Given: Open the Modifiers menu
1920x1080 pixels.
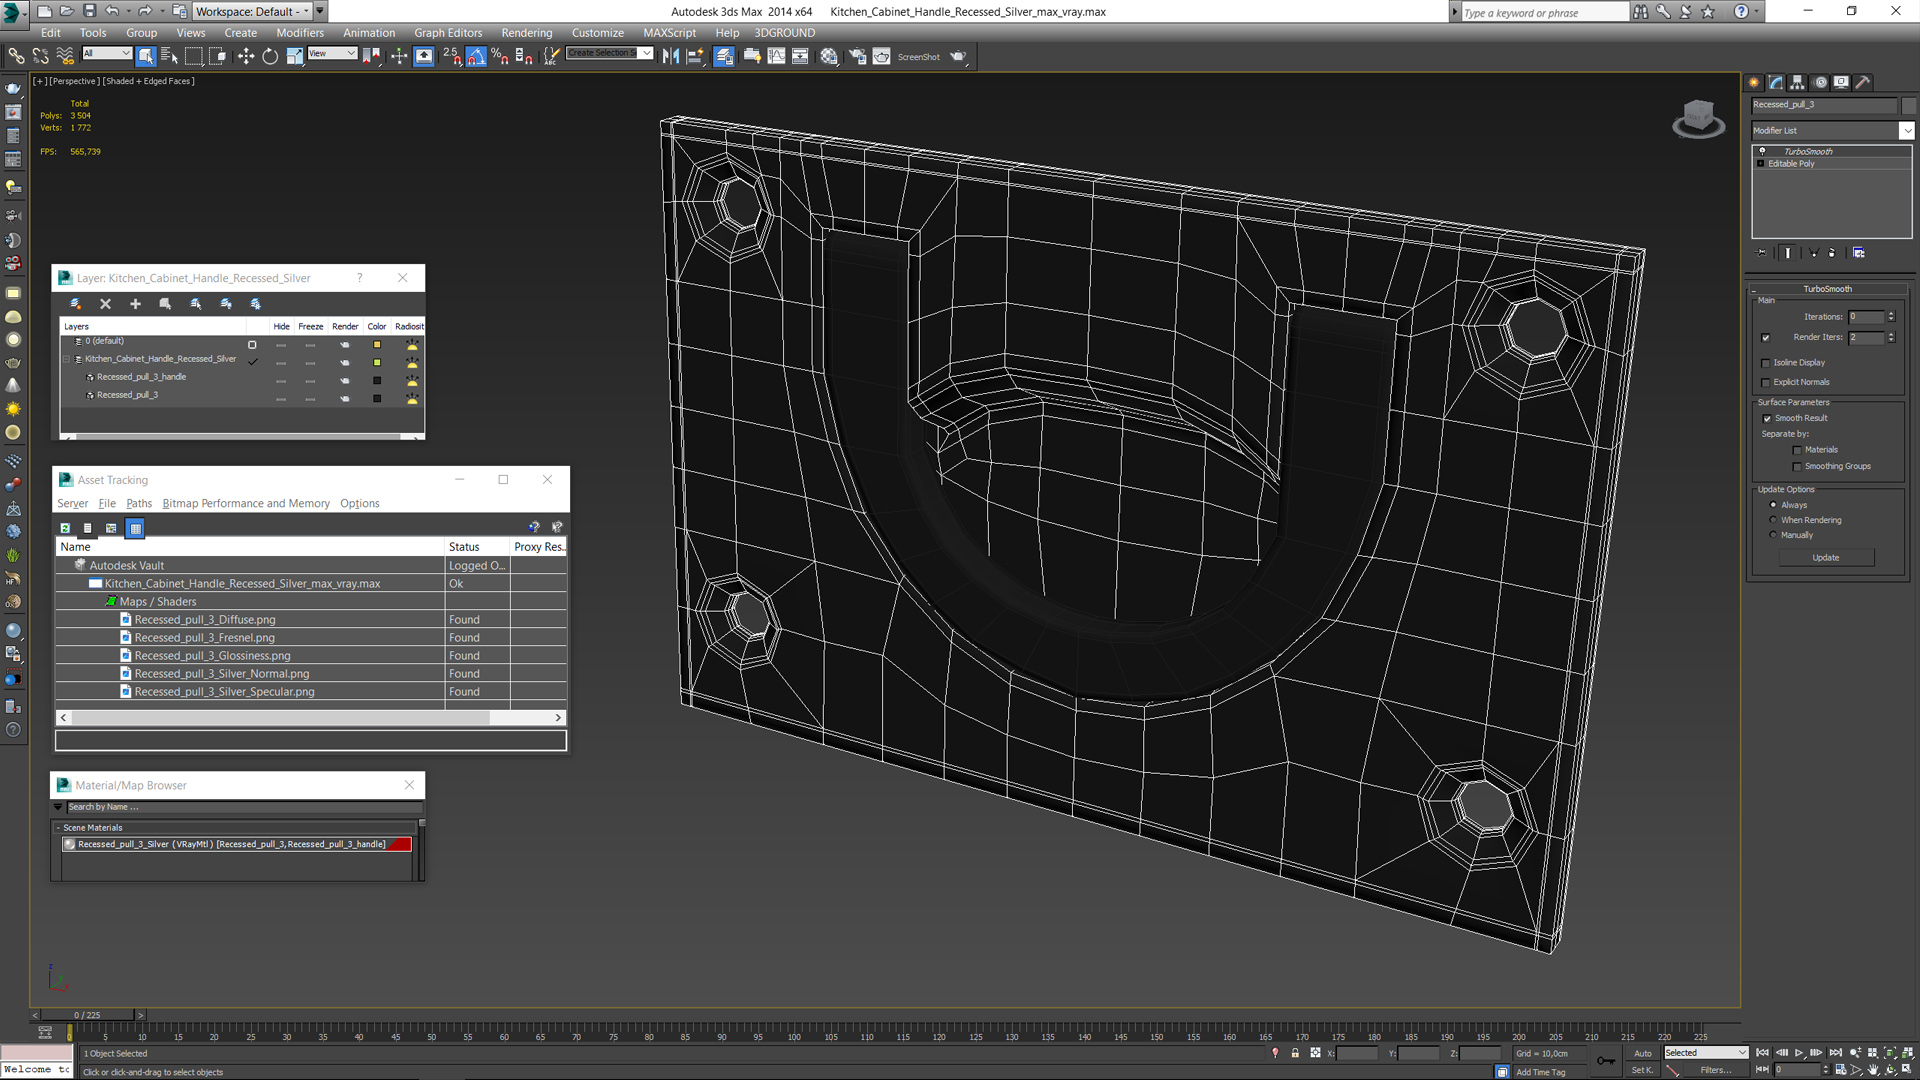Looking at the screenshot, I should click(x=300, y=33).
